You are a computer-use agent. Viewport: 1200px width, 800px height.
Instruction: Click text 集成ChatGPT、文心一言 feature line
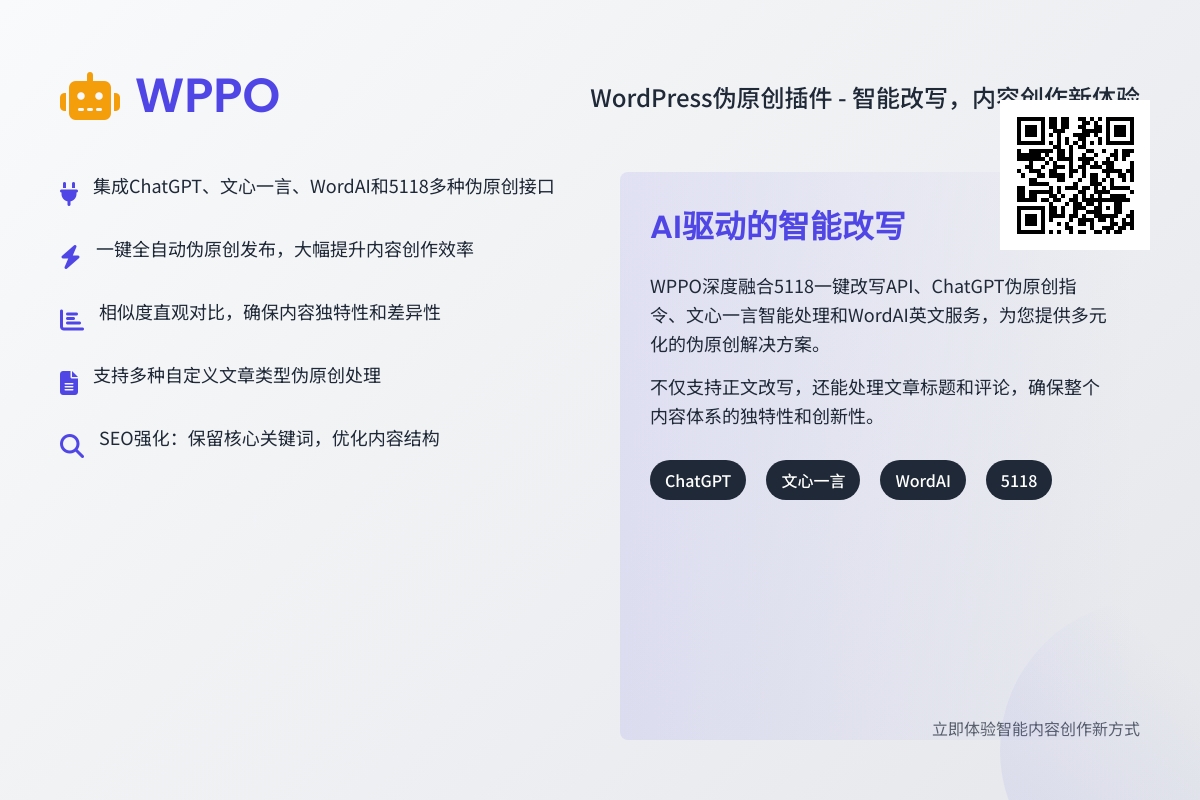tap(324, 187)
